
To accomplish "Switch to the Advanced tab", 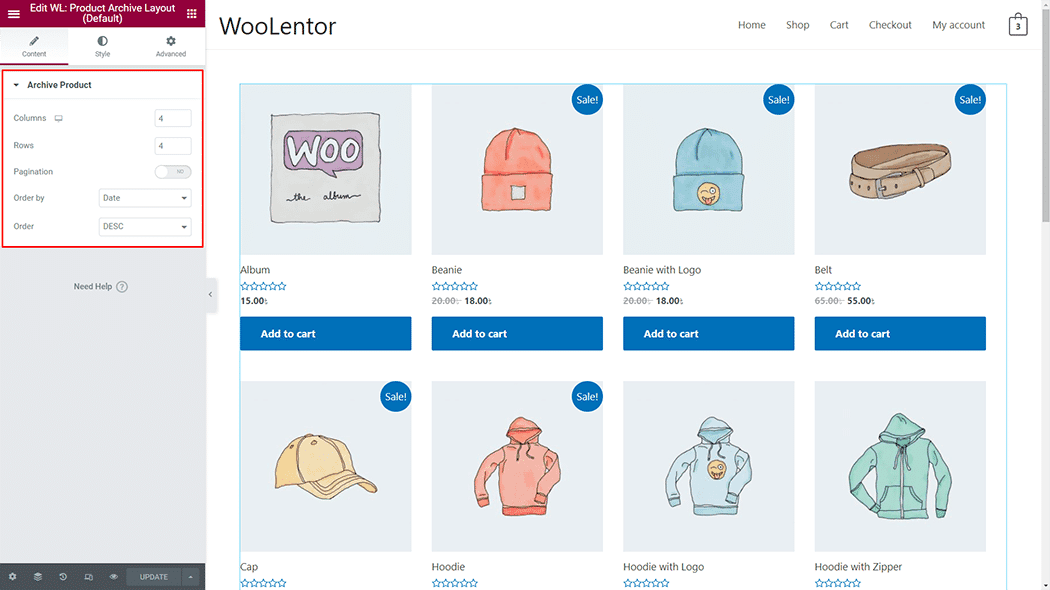I will 171,46.
